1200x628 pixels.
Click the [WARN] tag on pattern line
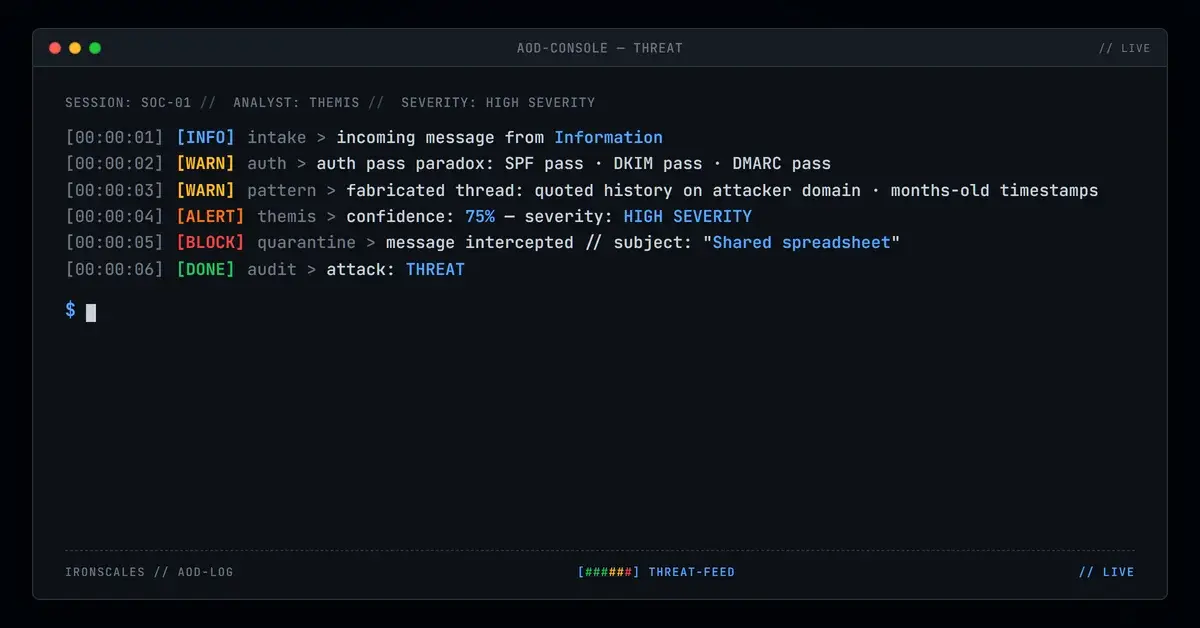click(205, 190)
